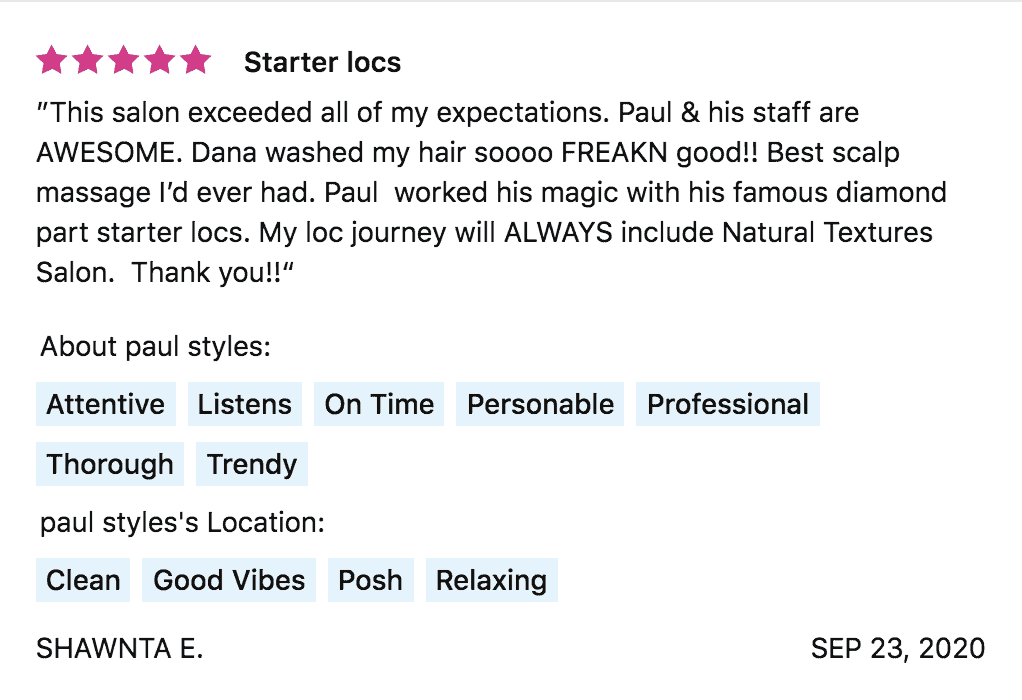Select the Thorough tag
1022x700 pixels.
110,464
